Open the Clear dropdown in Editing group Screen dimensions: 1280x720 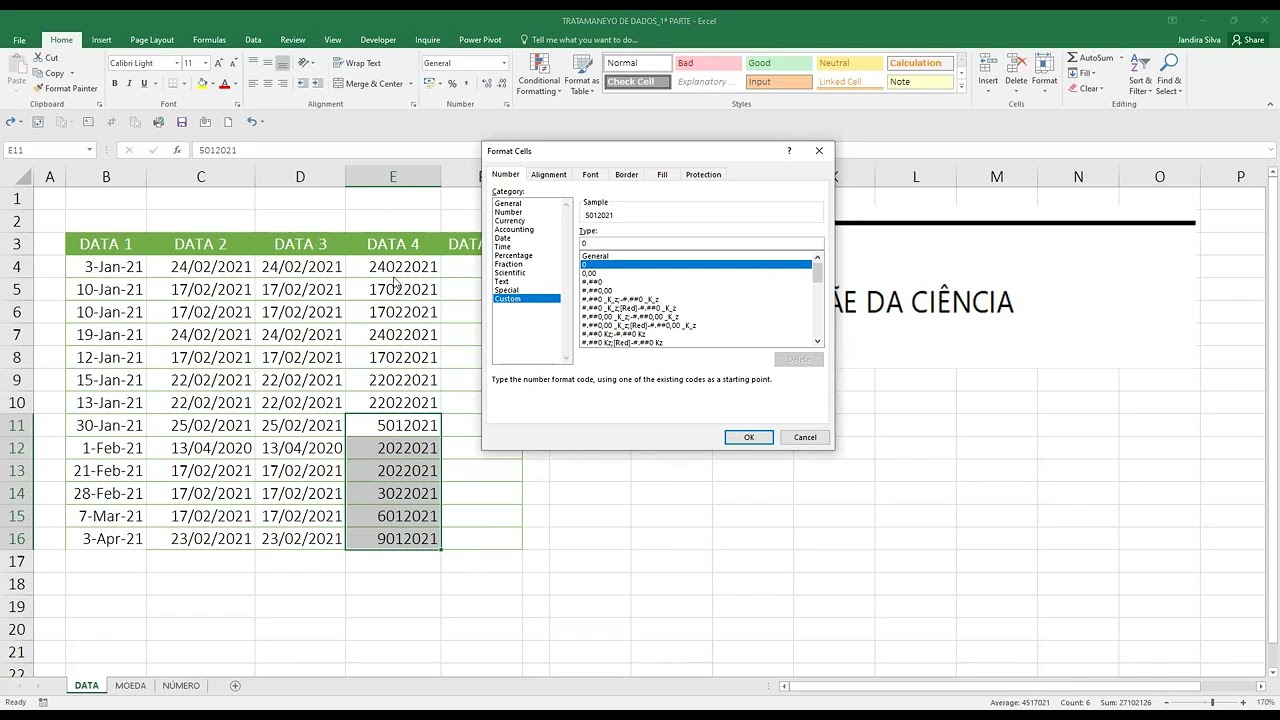(x=1087, y=88)
